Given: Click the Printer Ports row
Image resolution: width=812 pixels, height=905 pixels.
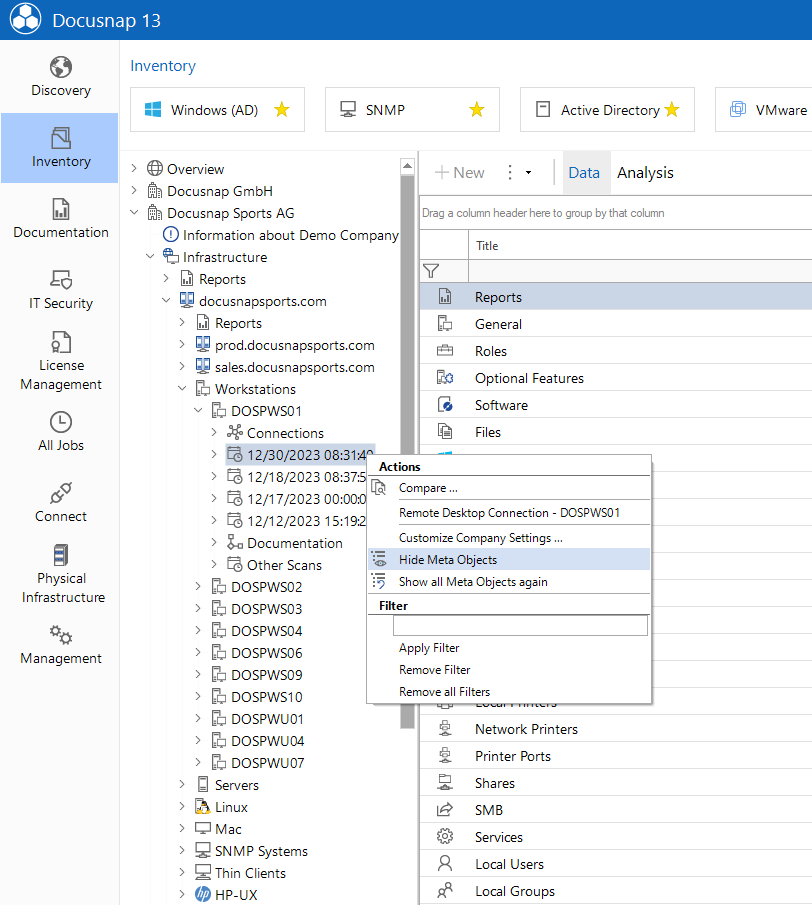Looking at the screenshot, I should [x=616, y=756].
